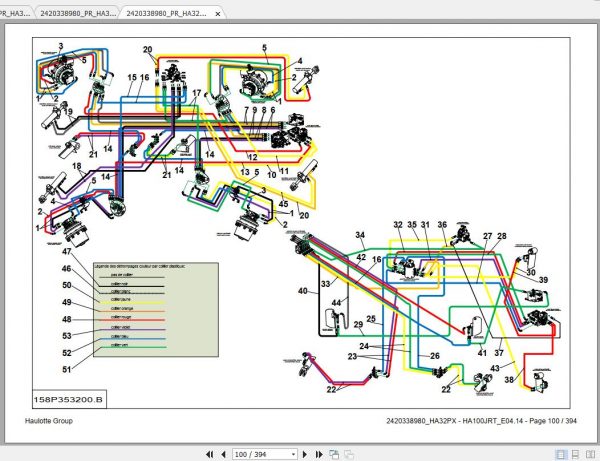Select the active 2420338980_PR_HA32... tab
600x461 pixels.
coord(167,13)
